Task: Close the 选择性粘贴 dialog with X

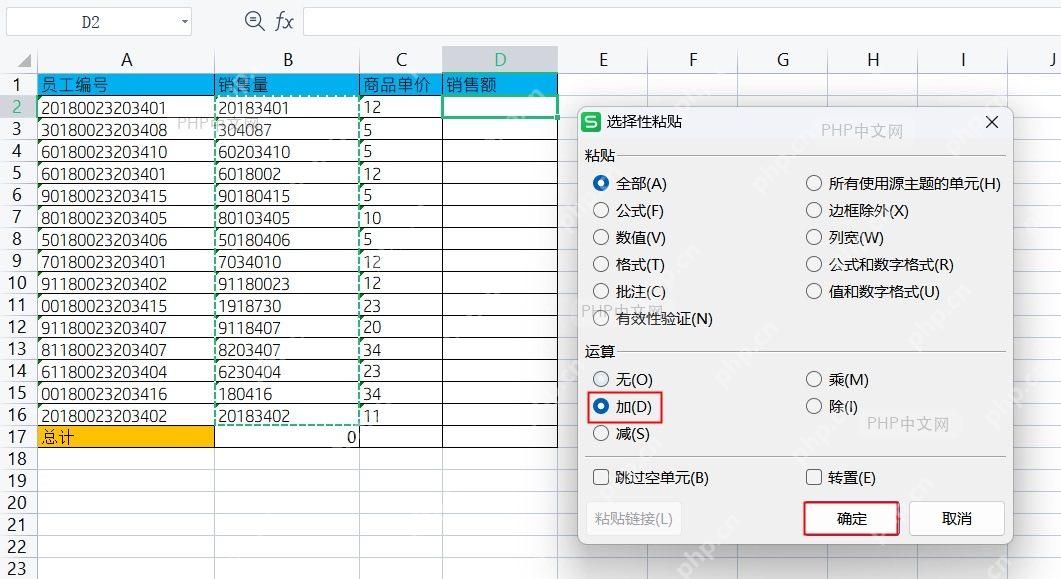Action: click(992, 122)
